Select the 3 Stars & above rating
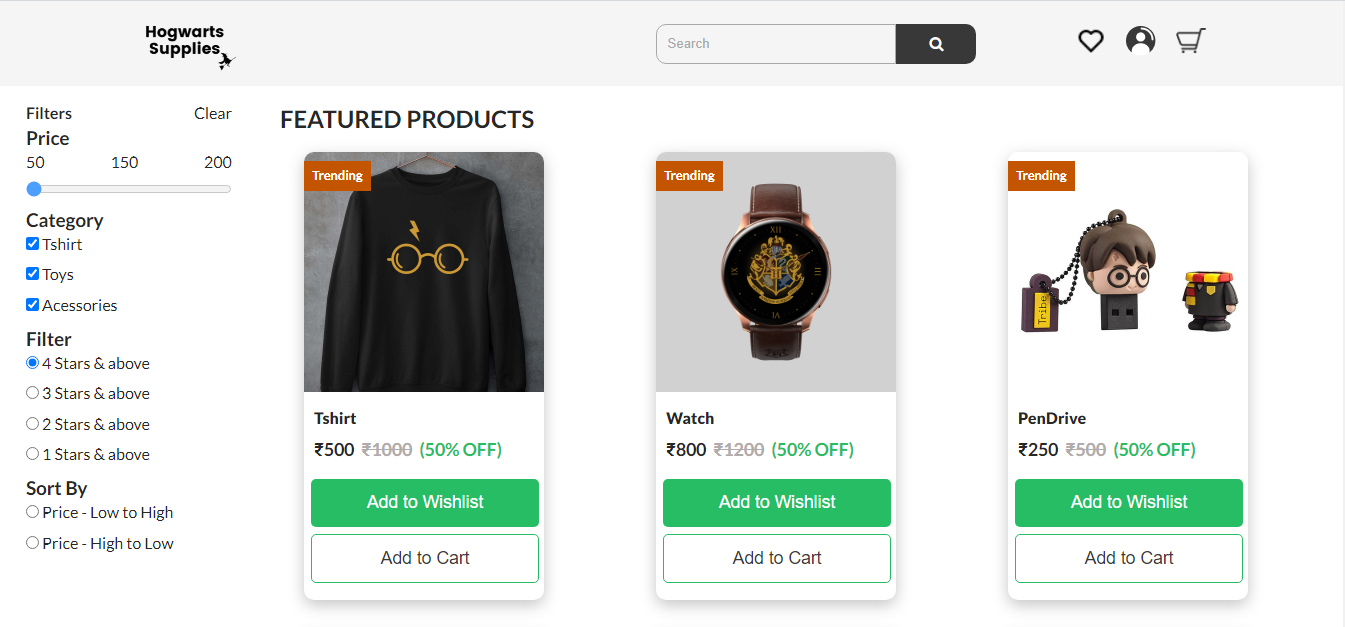1345x627 pixels. (x=32, y=392)
